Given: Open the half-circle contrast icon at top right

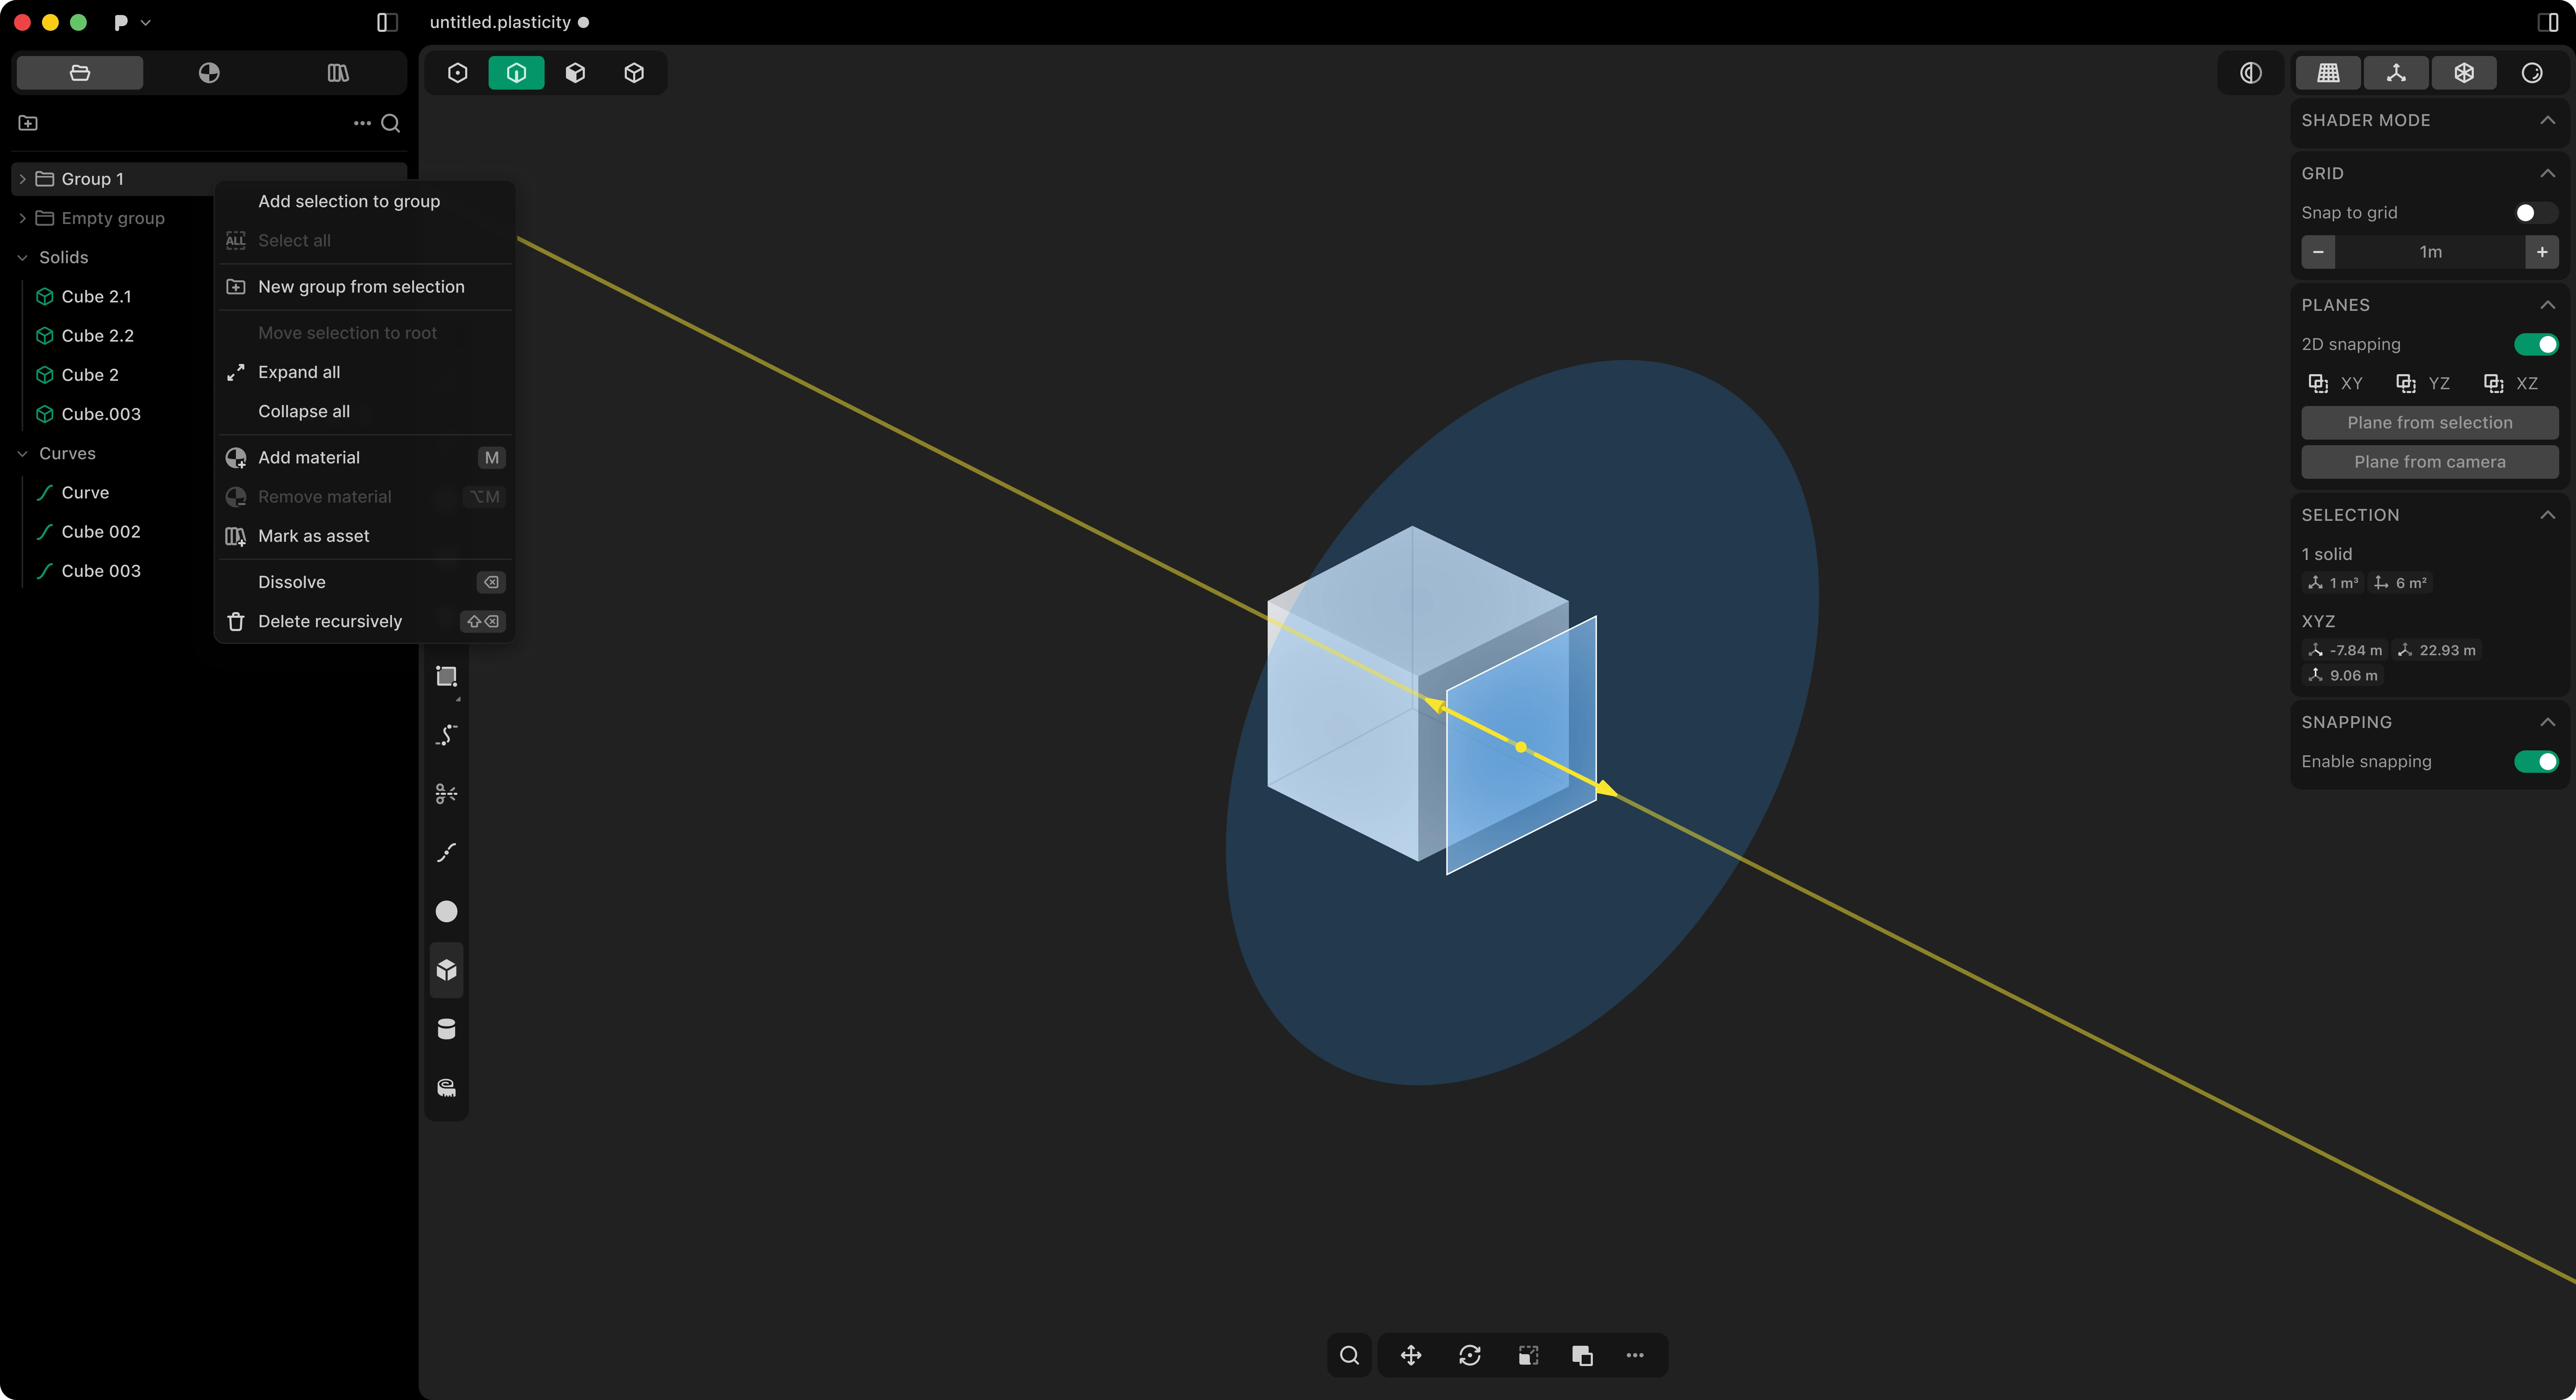Looking at the screenshot, I should tap(2250, 73).
